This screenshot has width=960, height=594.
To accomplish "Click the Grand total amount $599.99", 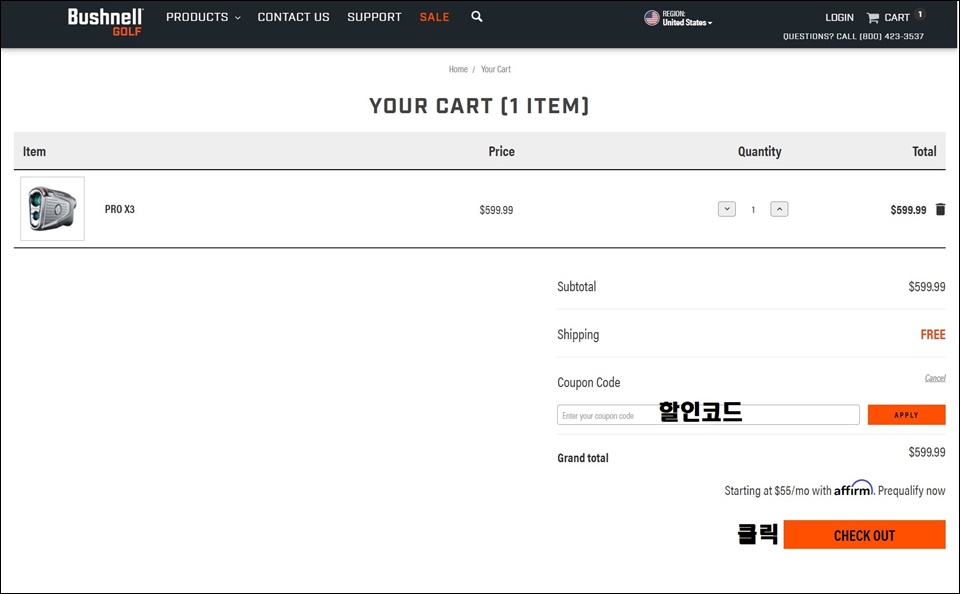I will [x=926, y=452].
